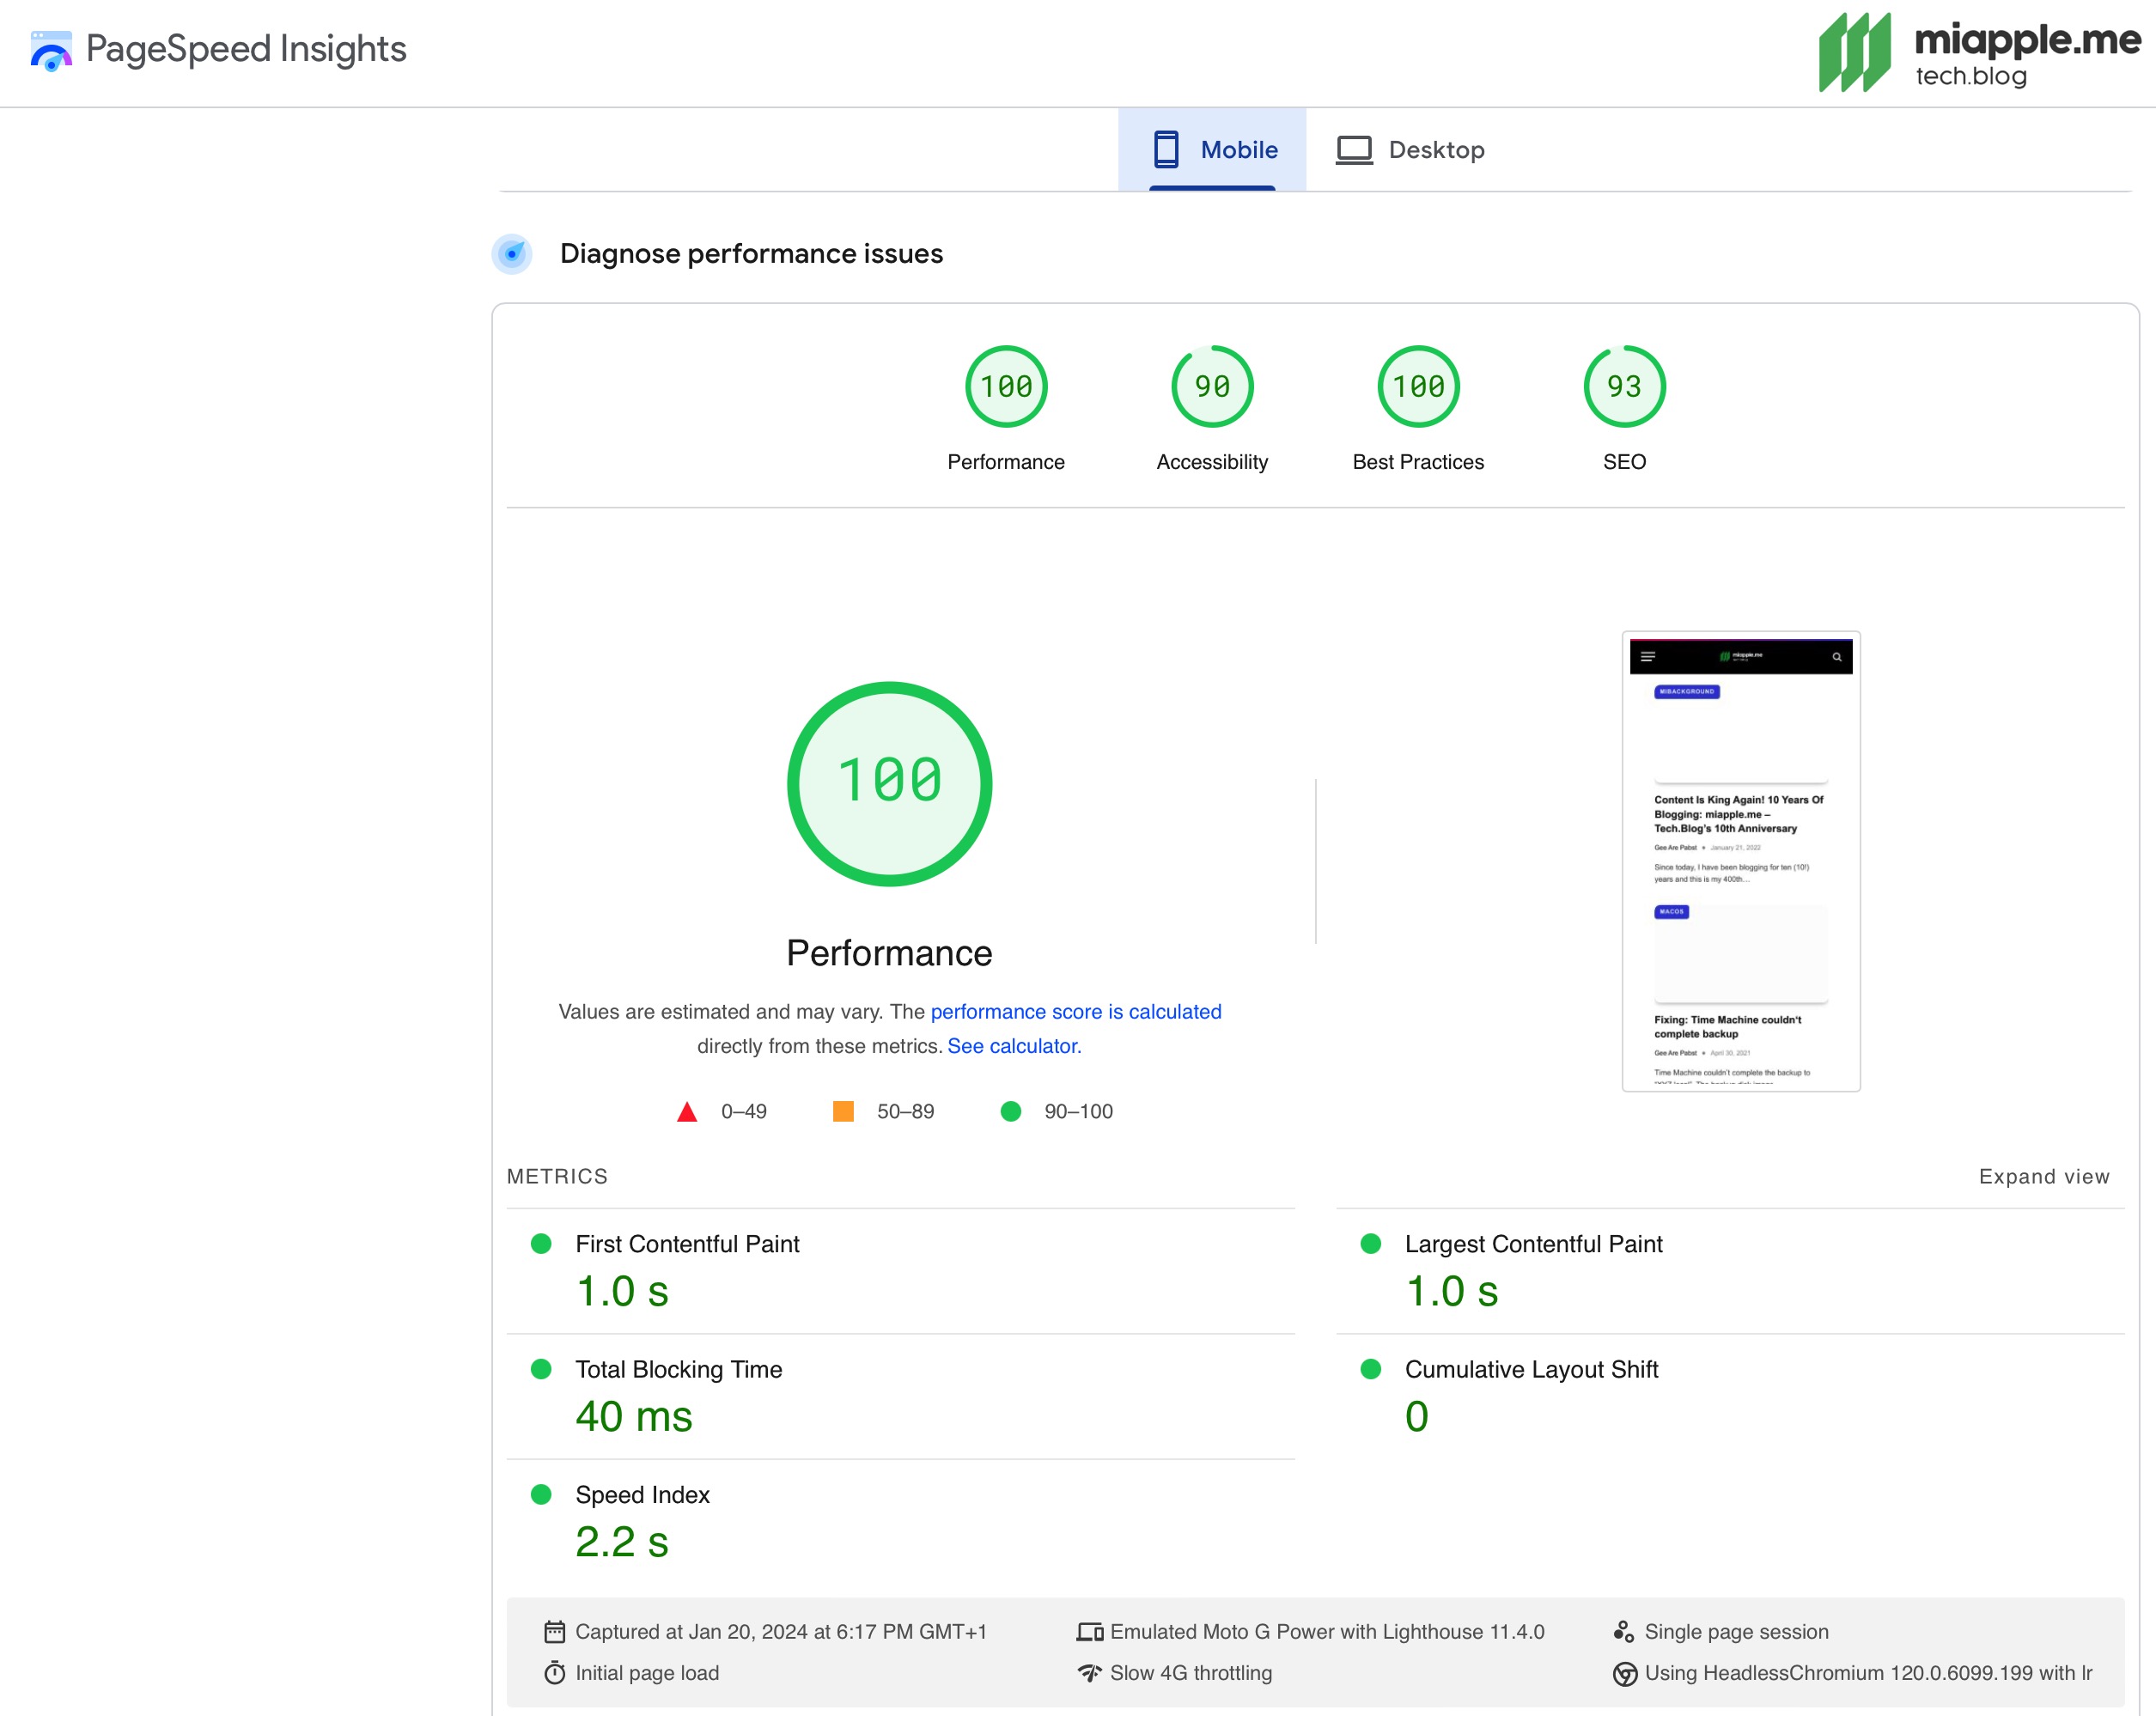
Task: Click the Diagnose performance issues heading
Action: [751, 254]
